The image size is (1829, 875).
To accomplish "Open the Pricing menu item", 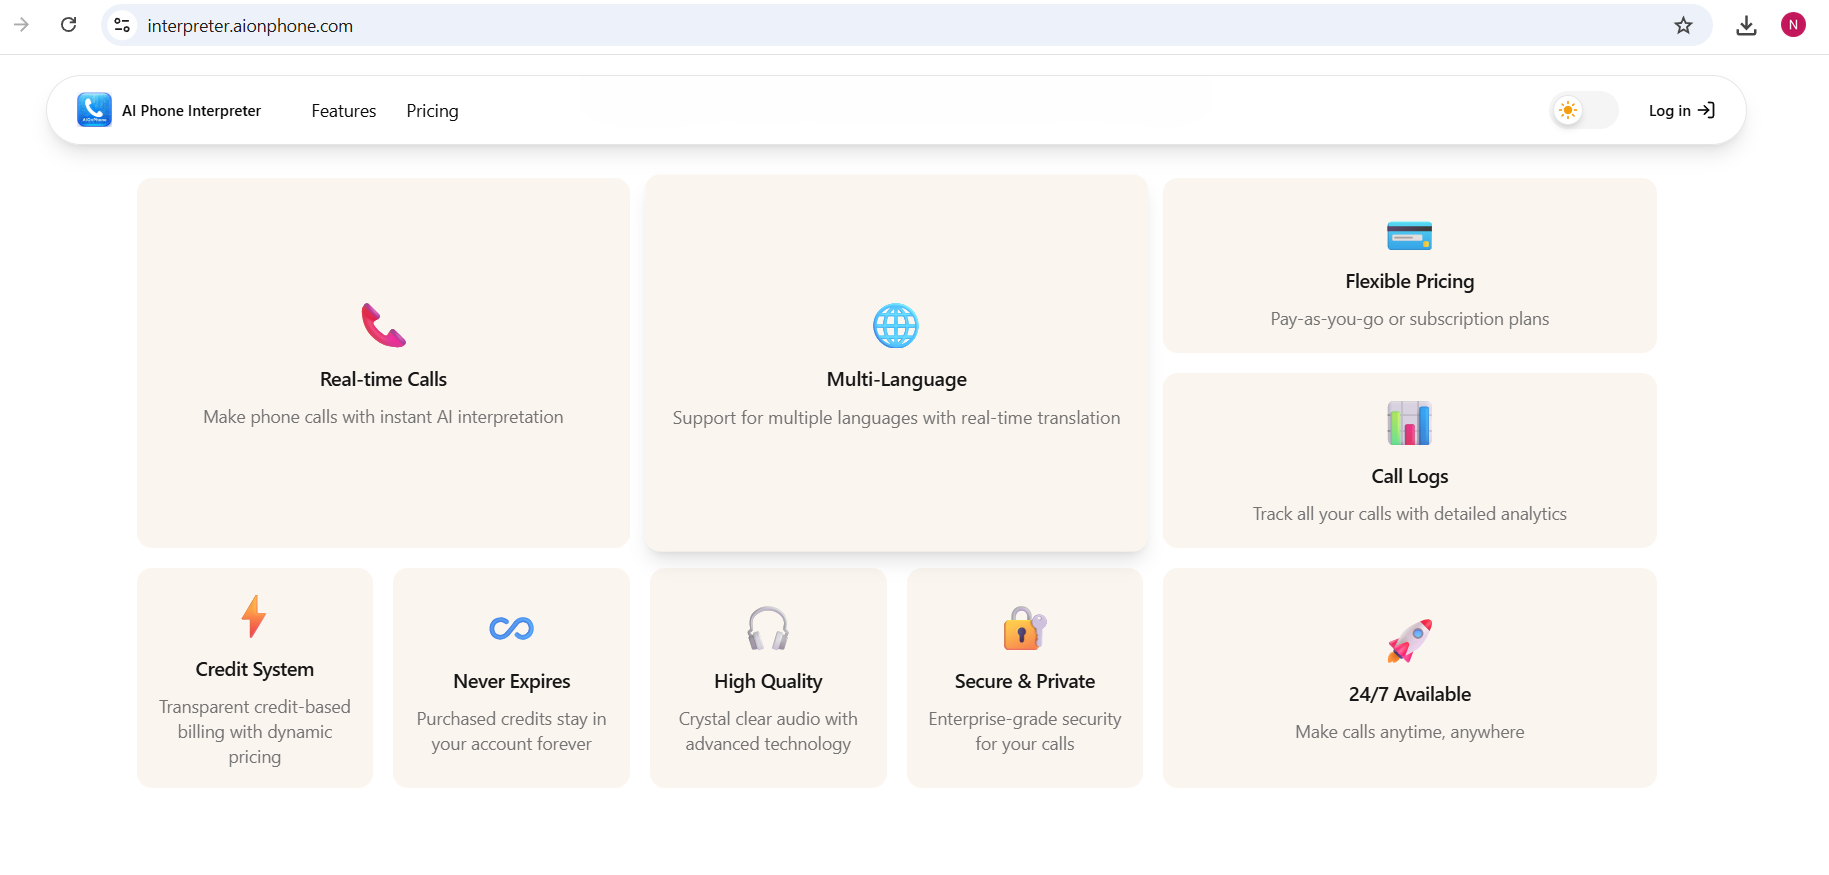I will point(432,111).
